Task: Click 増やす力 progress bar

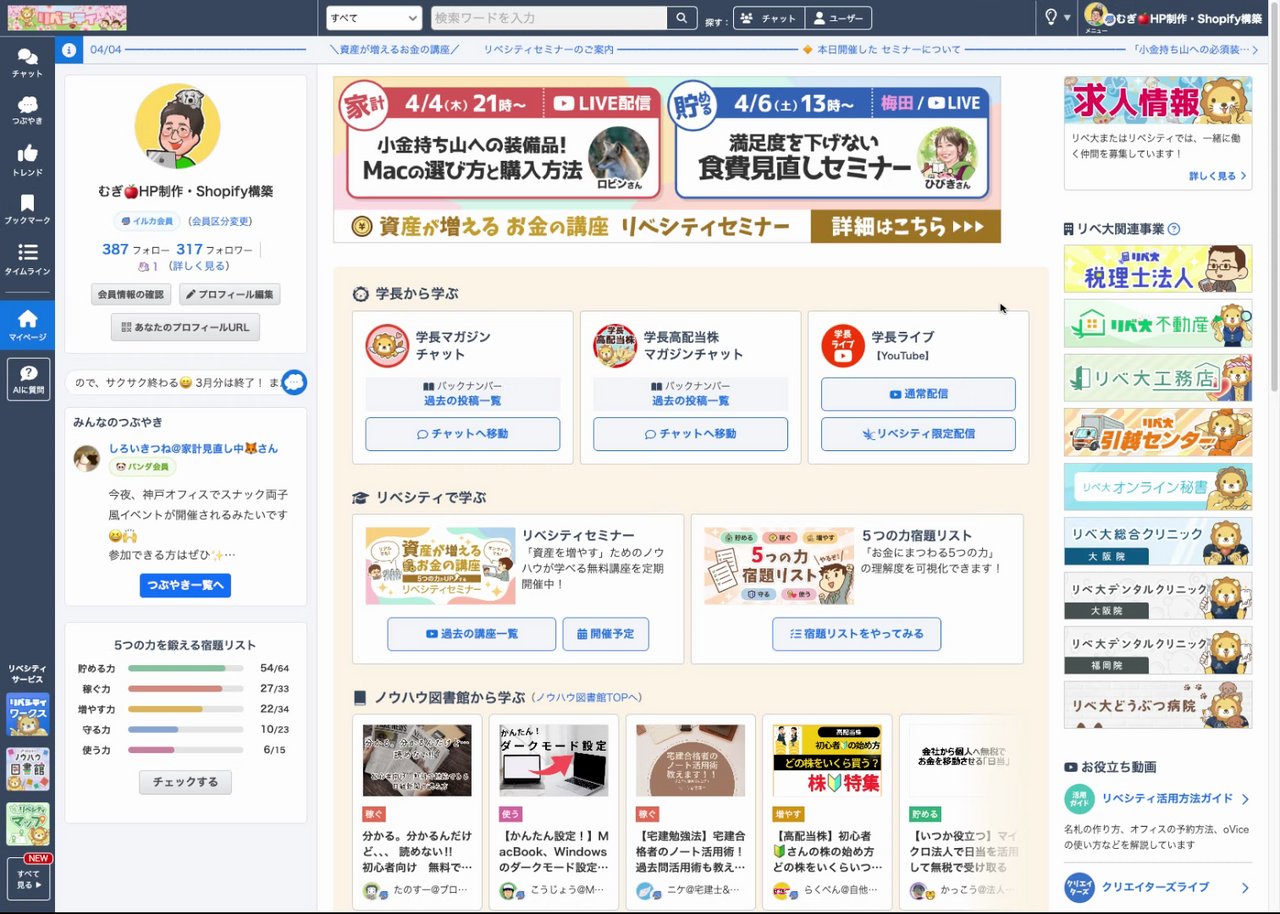Action: [x=185, y=709]
